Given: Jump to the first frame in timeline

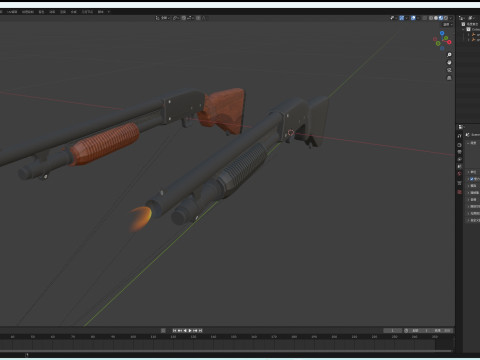Looking at the screenshot, I should point(174,331).
